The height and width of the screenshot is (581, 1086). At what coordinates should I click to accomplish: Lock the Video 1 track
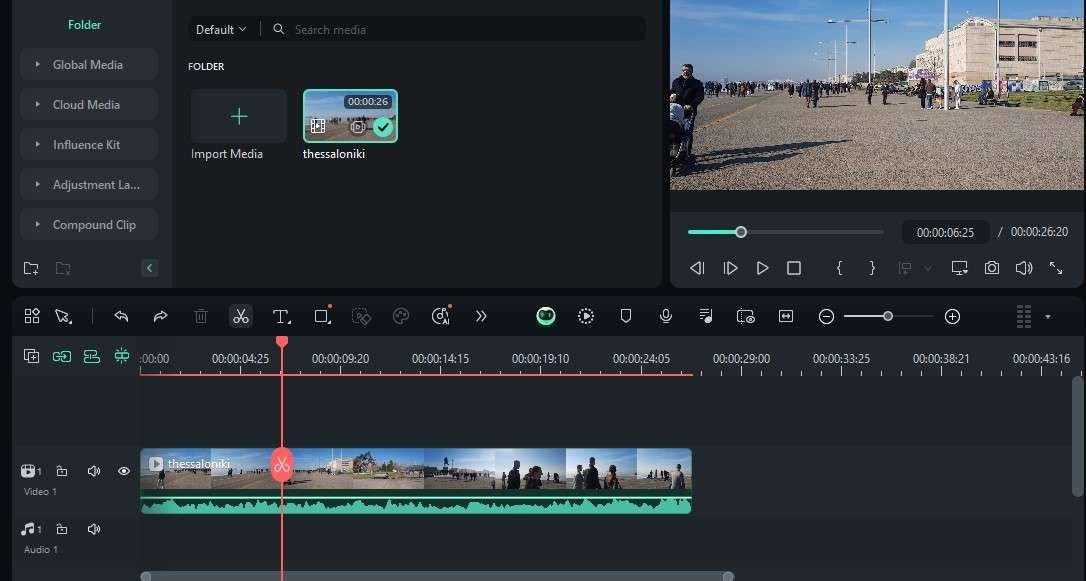click(x=62, y=471)
